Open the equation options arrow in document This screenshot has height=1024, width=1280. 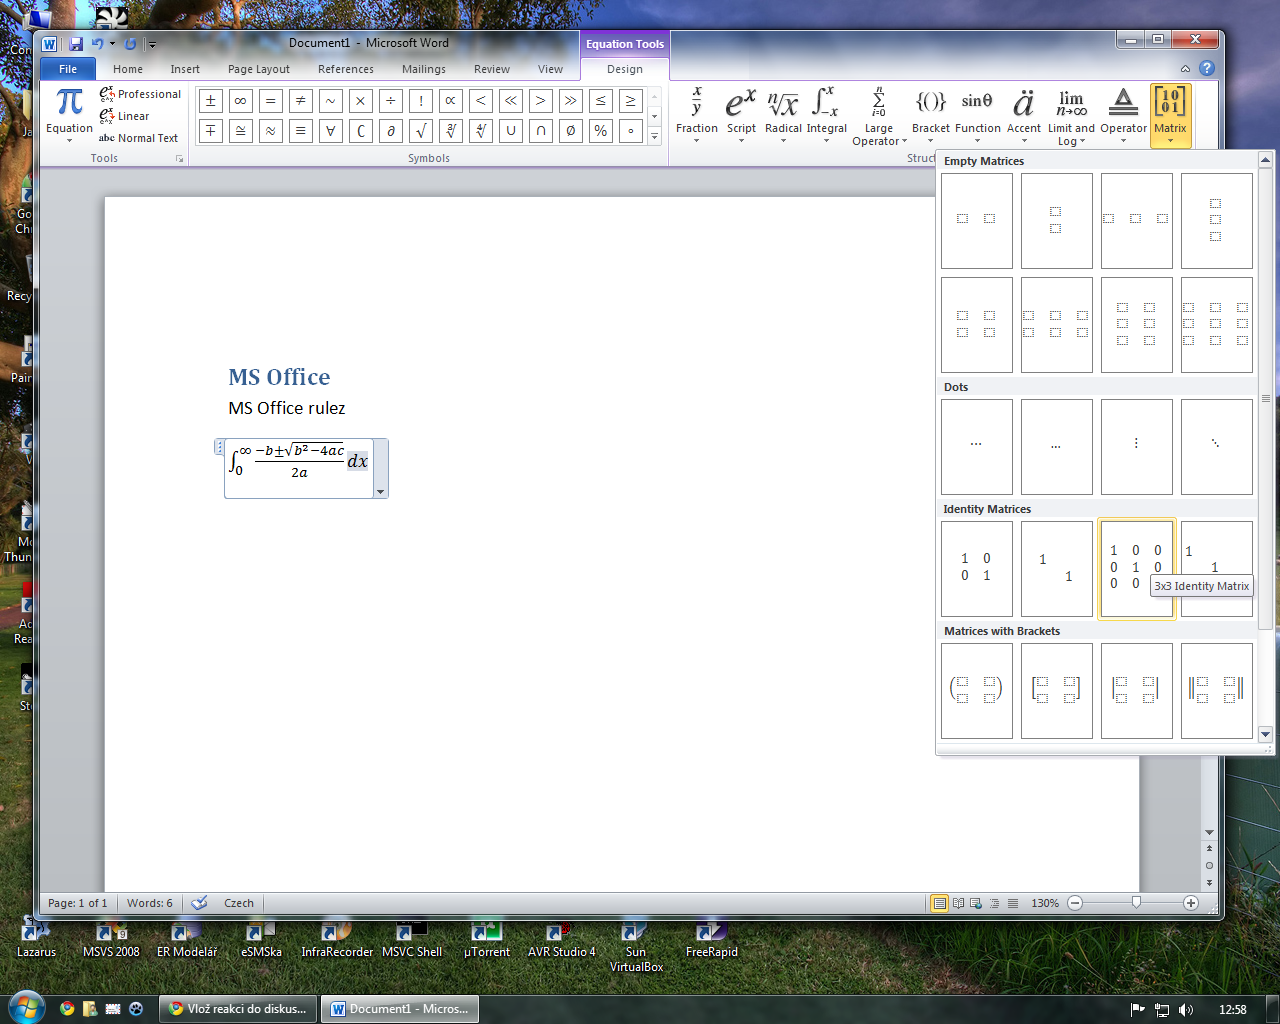(x=380, y=492)
